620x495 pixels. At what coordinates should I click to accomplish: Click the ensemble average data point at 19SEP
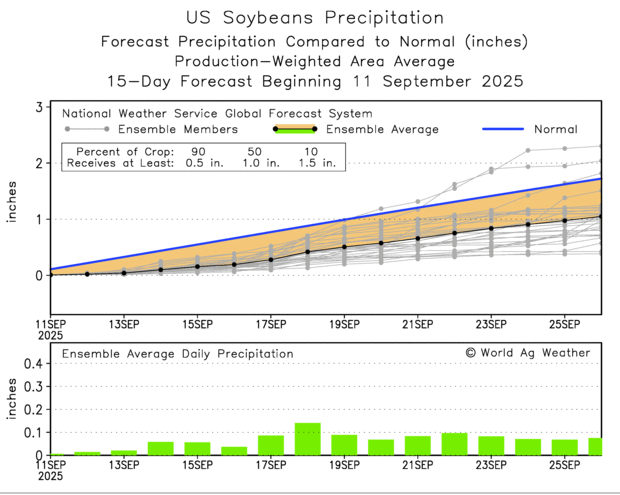pos(344,246)
